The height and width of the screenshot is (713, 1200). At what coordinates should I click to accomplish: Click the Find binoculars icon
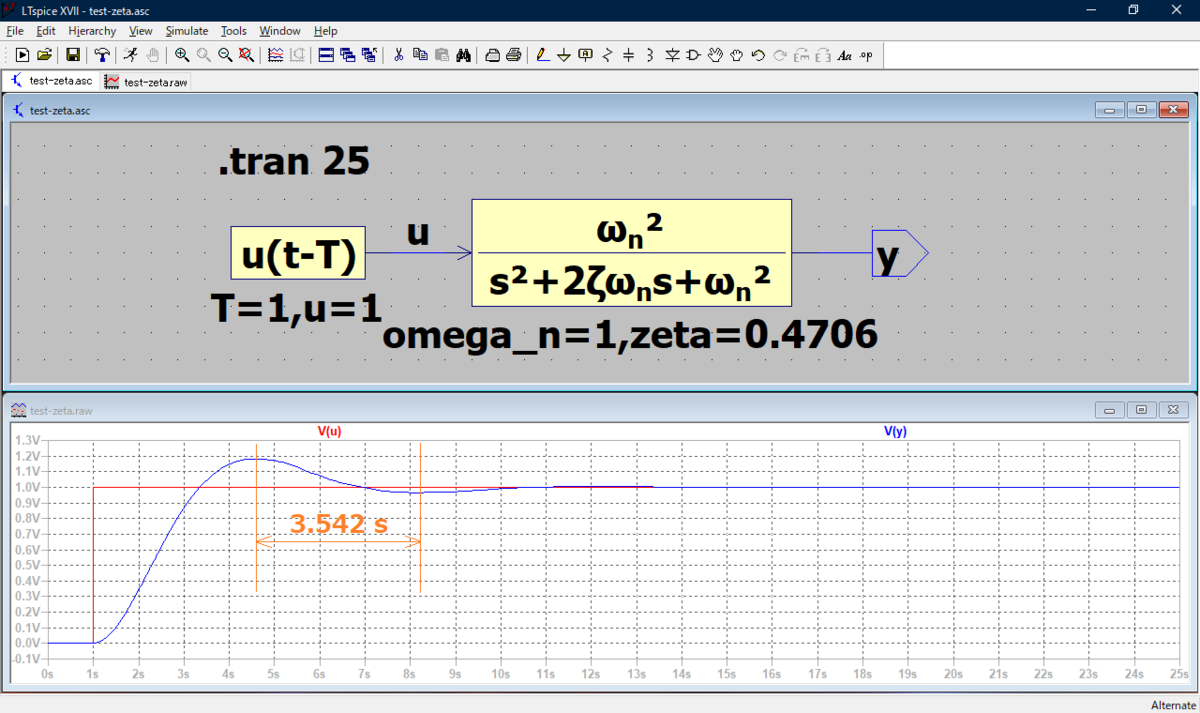463,55
